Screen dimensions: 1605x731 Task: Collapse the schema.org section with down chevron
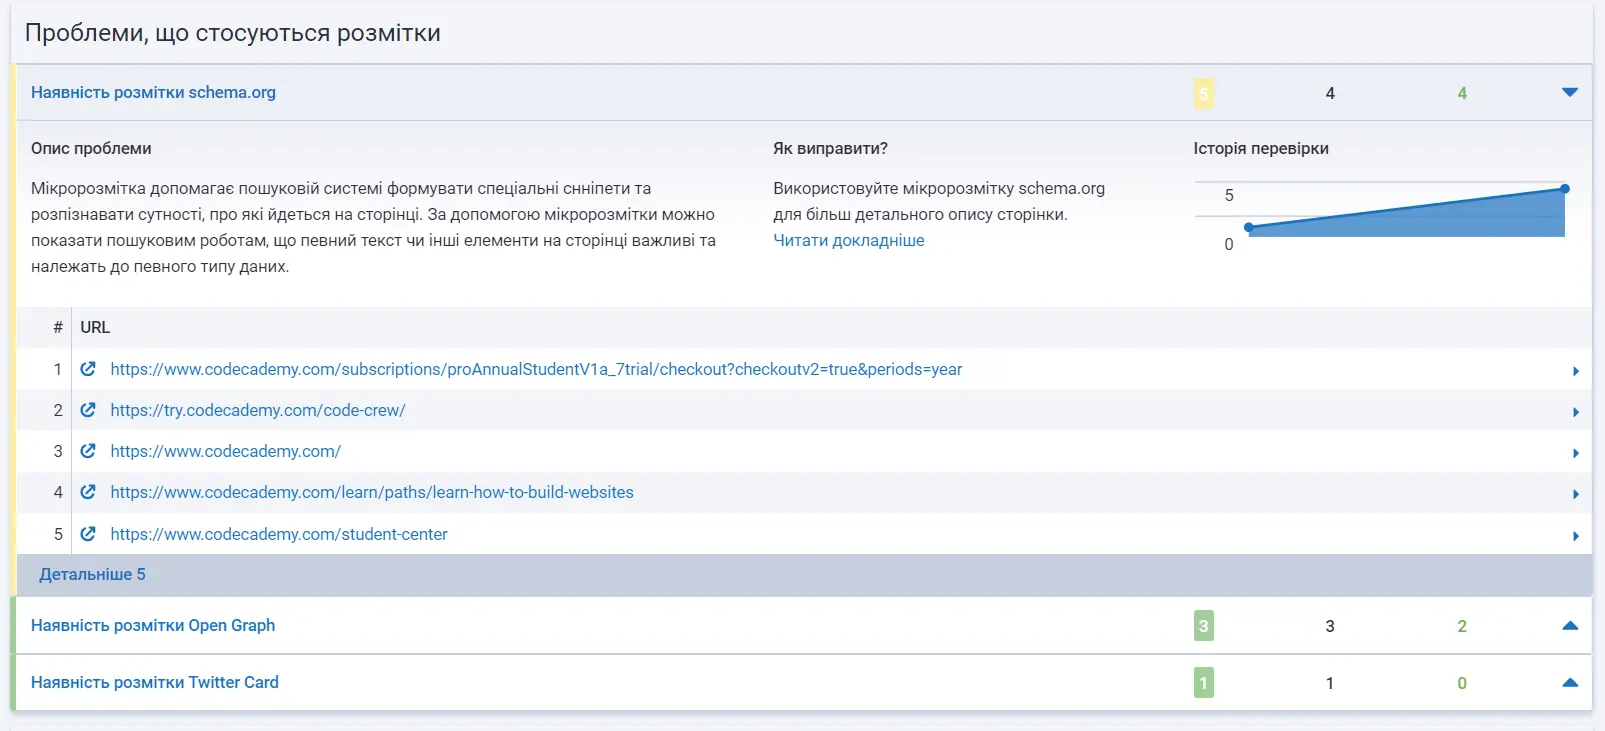1570,92
